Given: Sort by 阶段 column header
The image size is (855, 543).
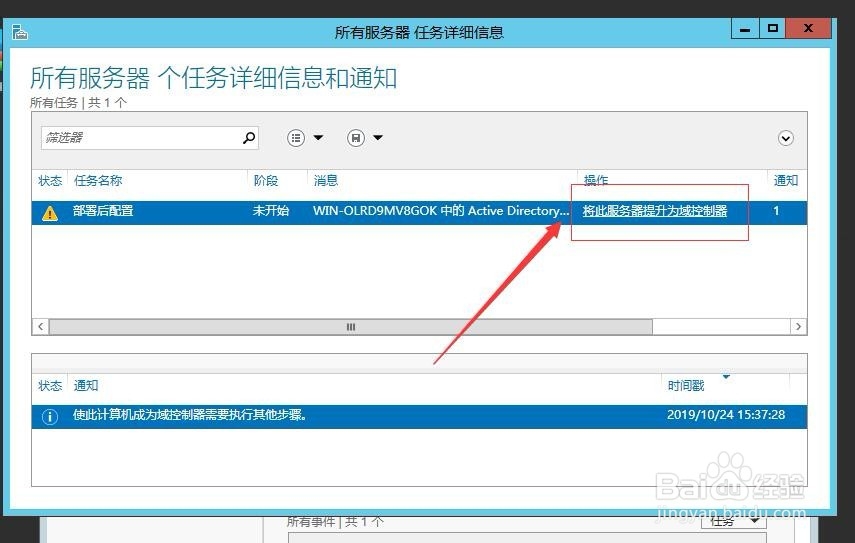Looking at the screenshot, I should (266, 180).
